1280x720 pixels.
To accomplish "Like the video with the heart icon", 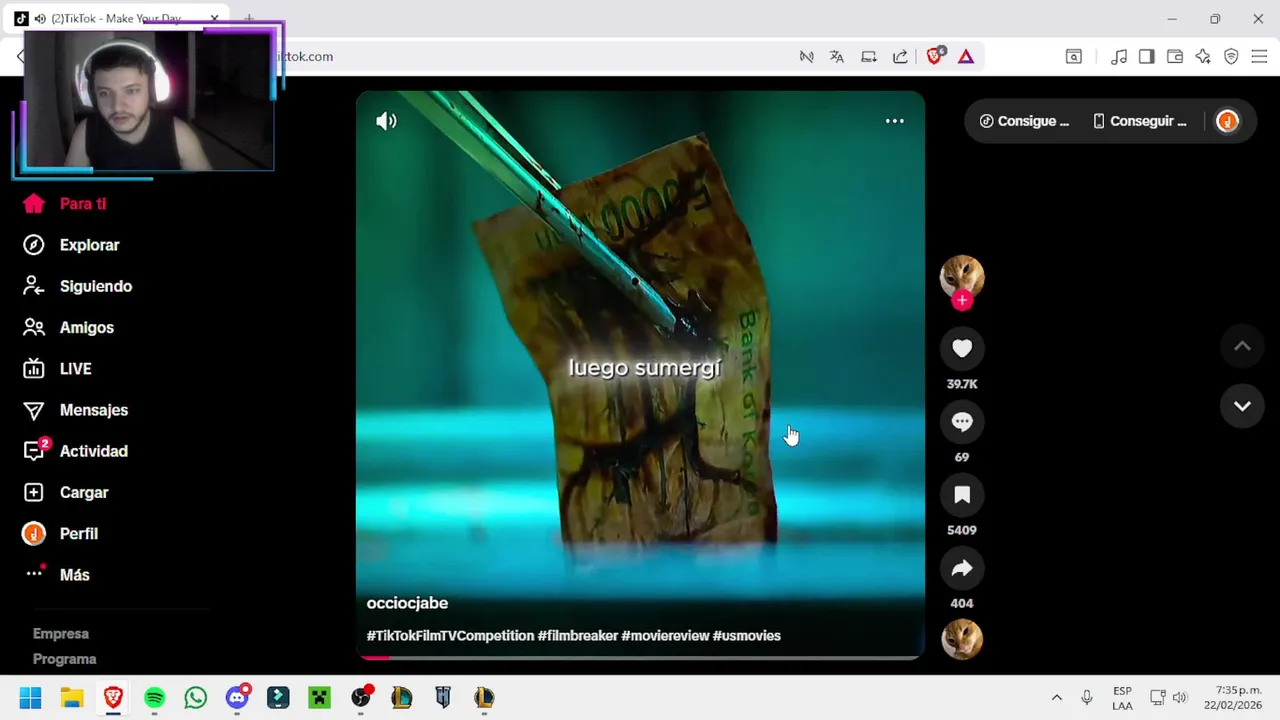I will coord(962,348).
